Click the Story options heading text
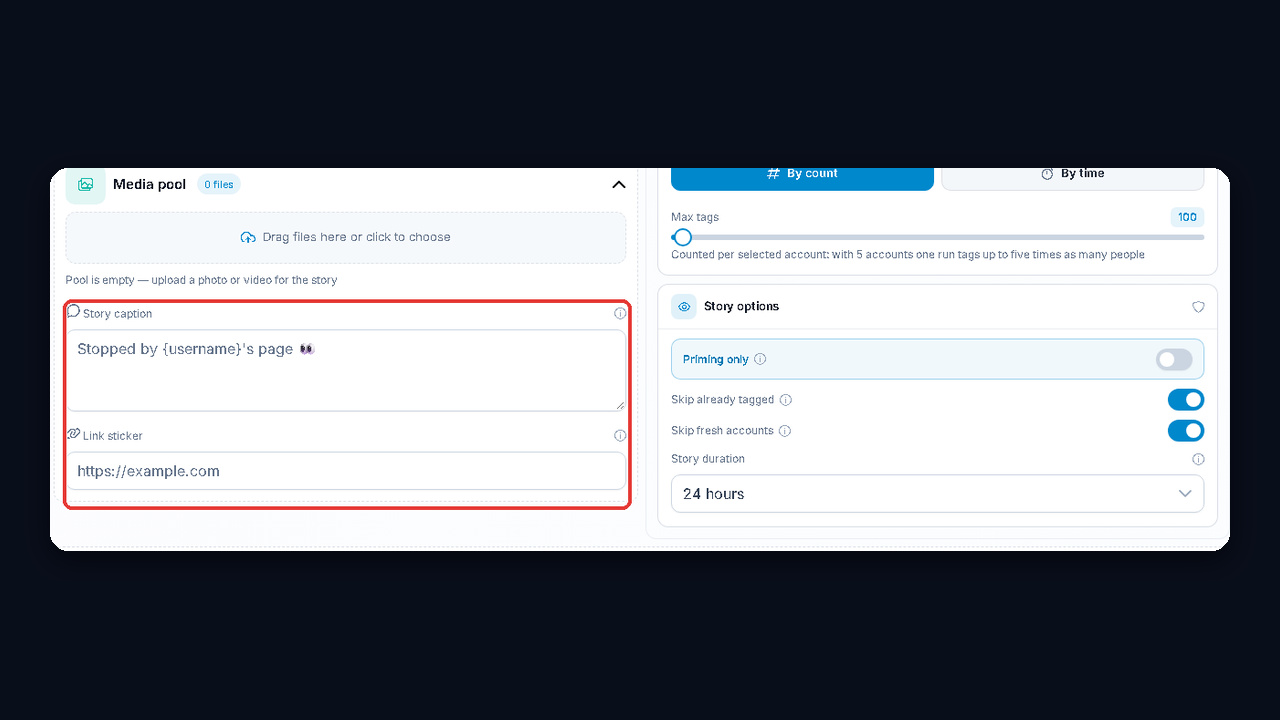This screenshot has height=720, width=1280. [741, 307]
